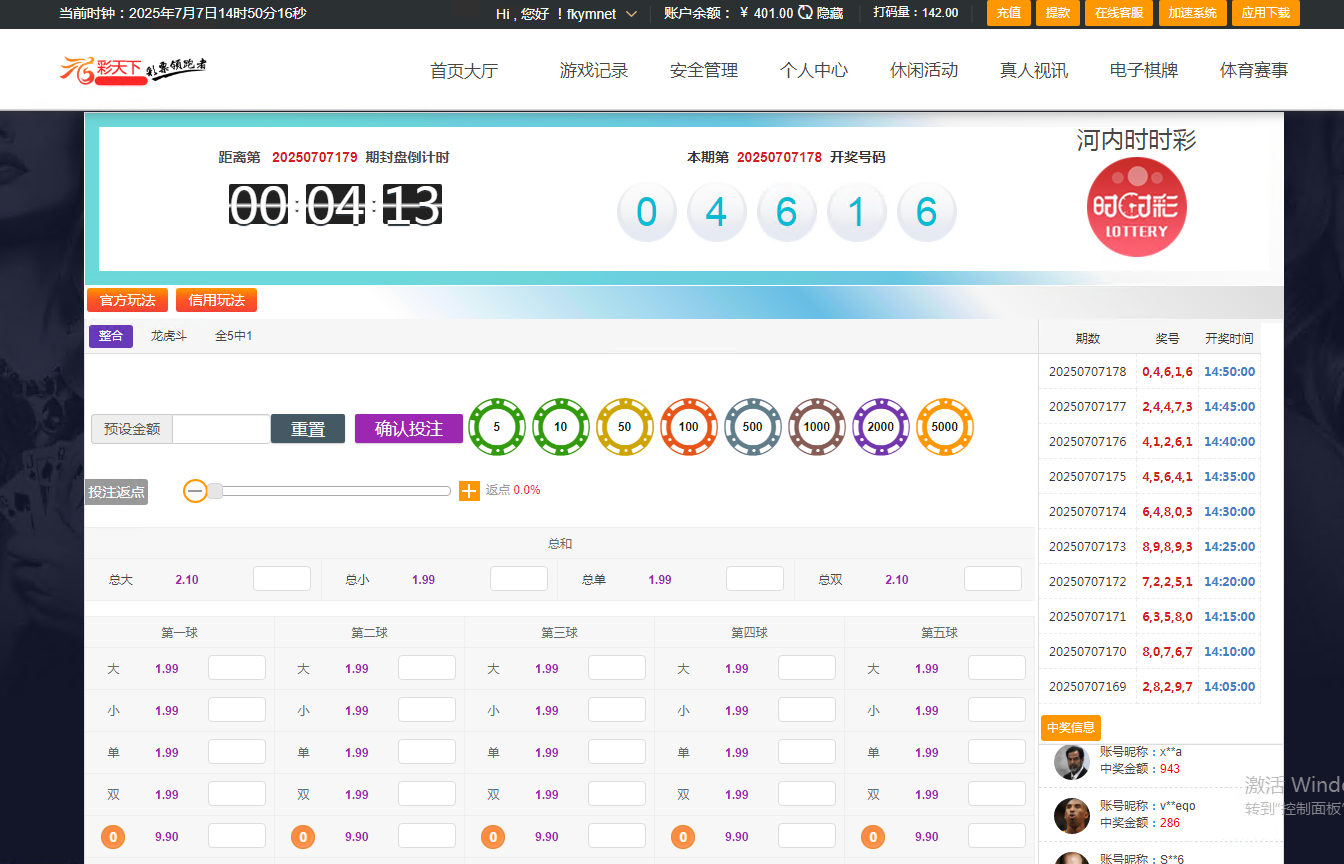This screenshot has width=1344, height=864.
Task: Open 游戏记录 from the navigation menu
Action: point(594,70)
